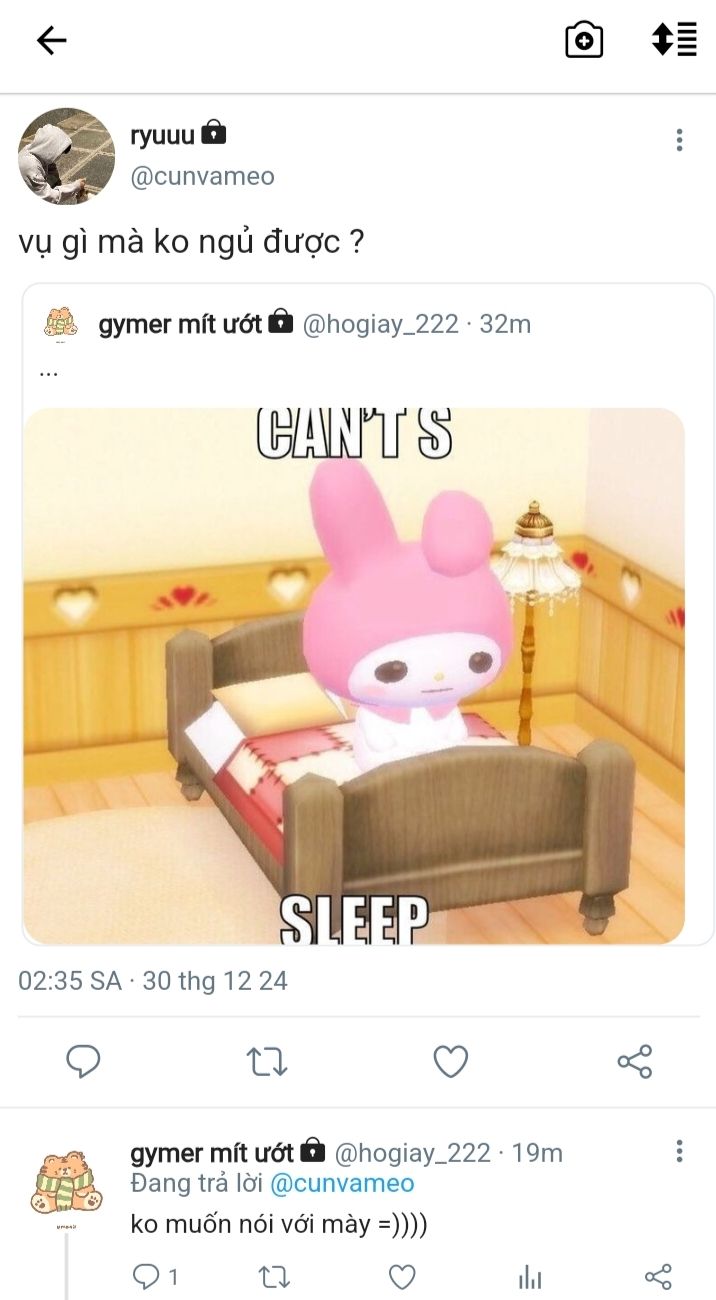Like the reply from gymer mít ướt
Viewport: 716px width, 1300px height.
(402, 1276)
